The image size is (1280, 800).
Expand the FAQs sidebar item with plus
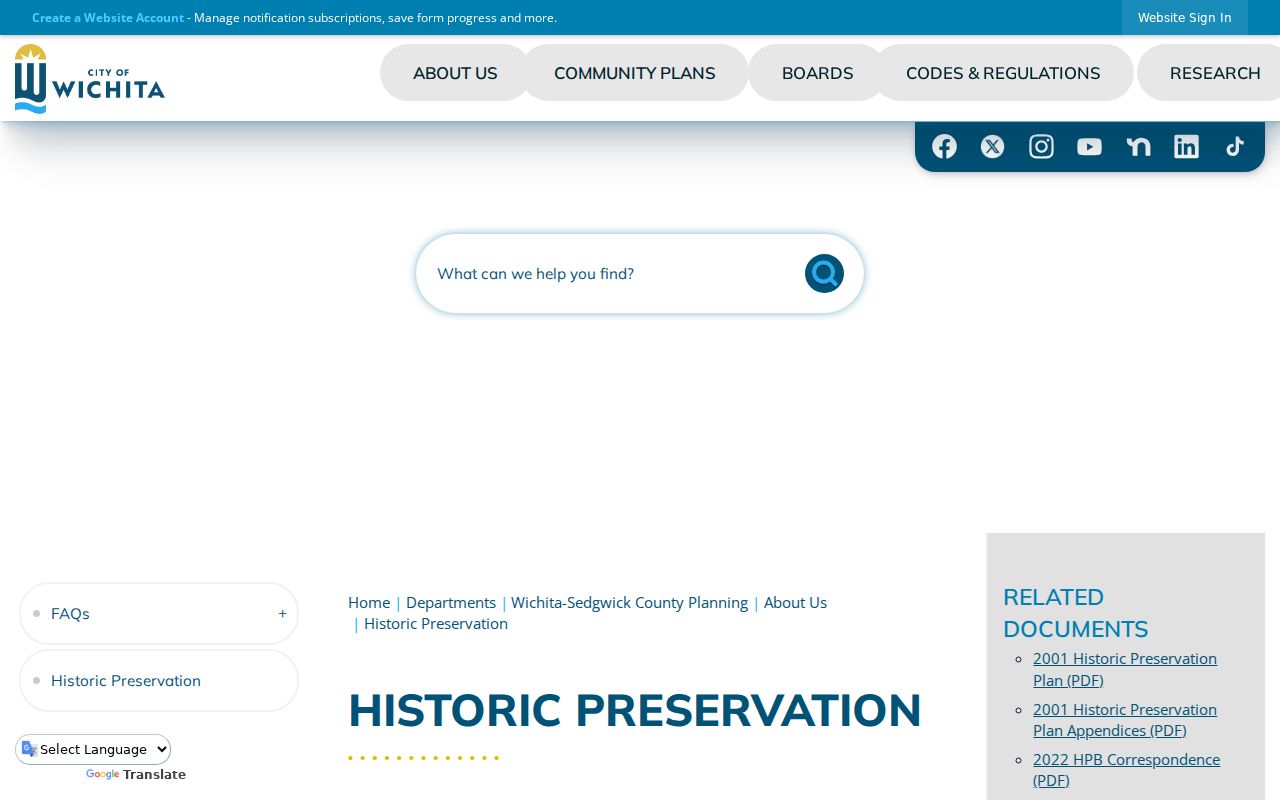[x=282, y=613]
